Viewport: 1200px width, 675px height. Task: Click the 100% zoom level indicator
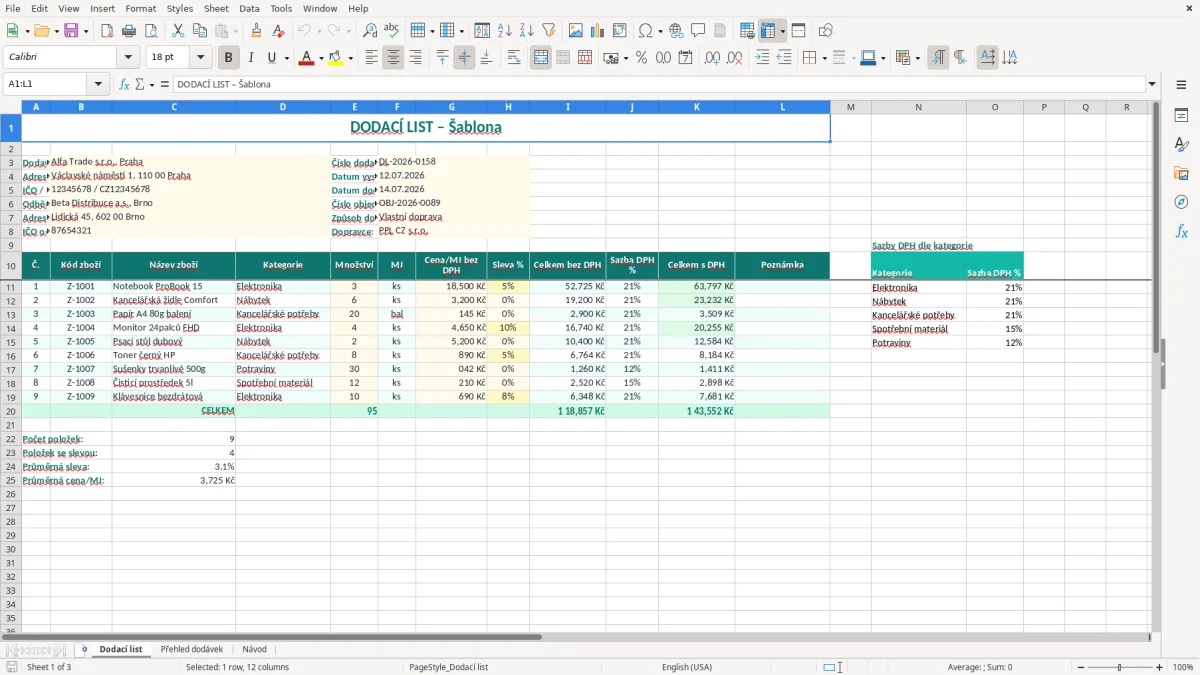pyautogui.click(x=1183, y=667)
